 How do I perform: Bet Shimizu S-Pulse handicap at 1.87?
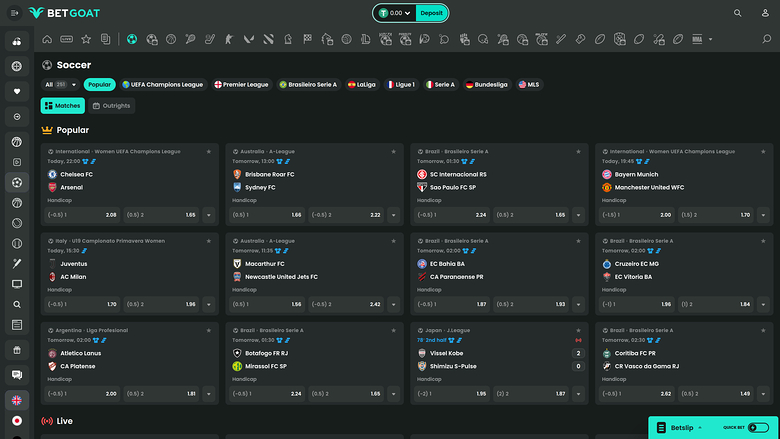click(x=531, y=394)
